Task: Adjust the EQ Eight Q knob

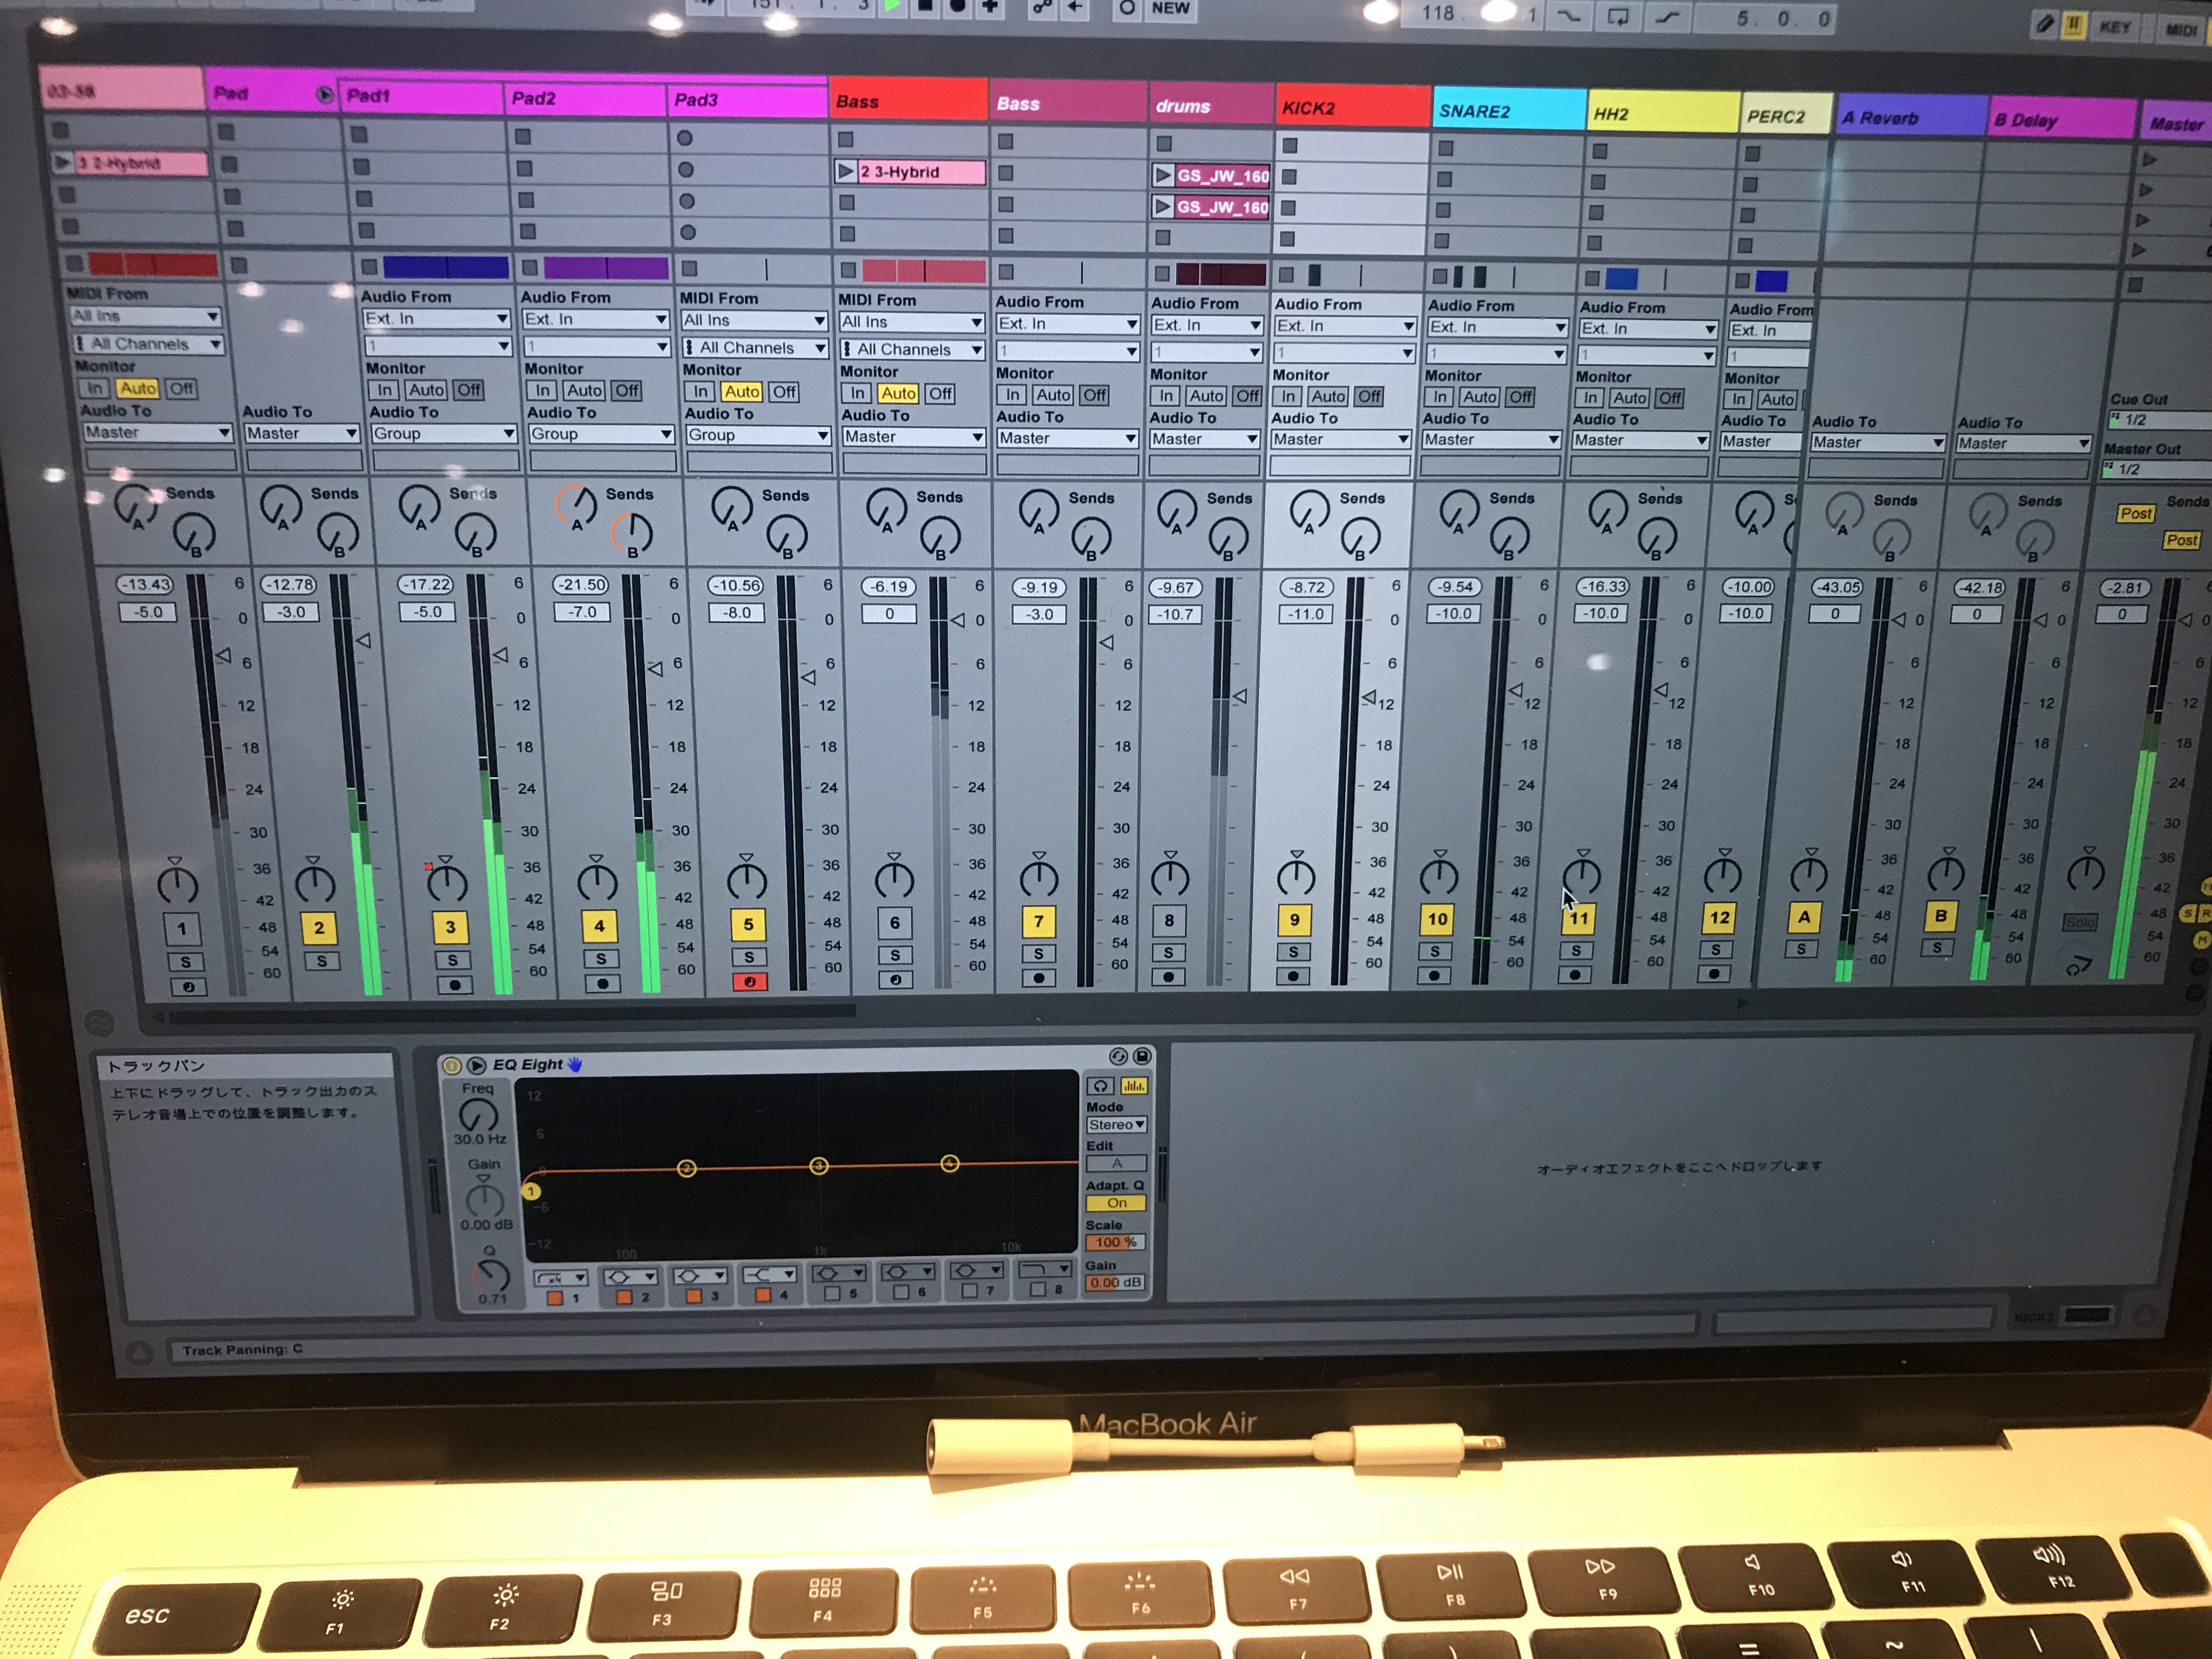Action: click(492, 1274)
